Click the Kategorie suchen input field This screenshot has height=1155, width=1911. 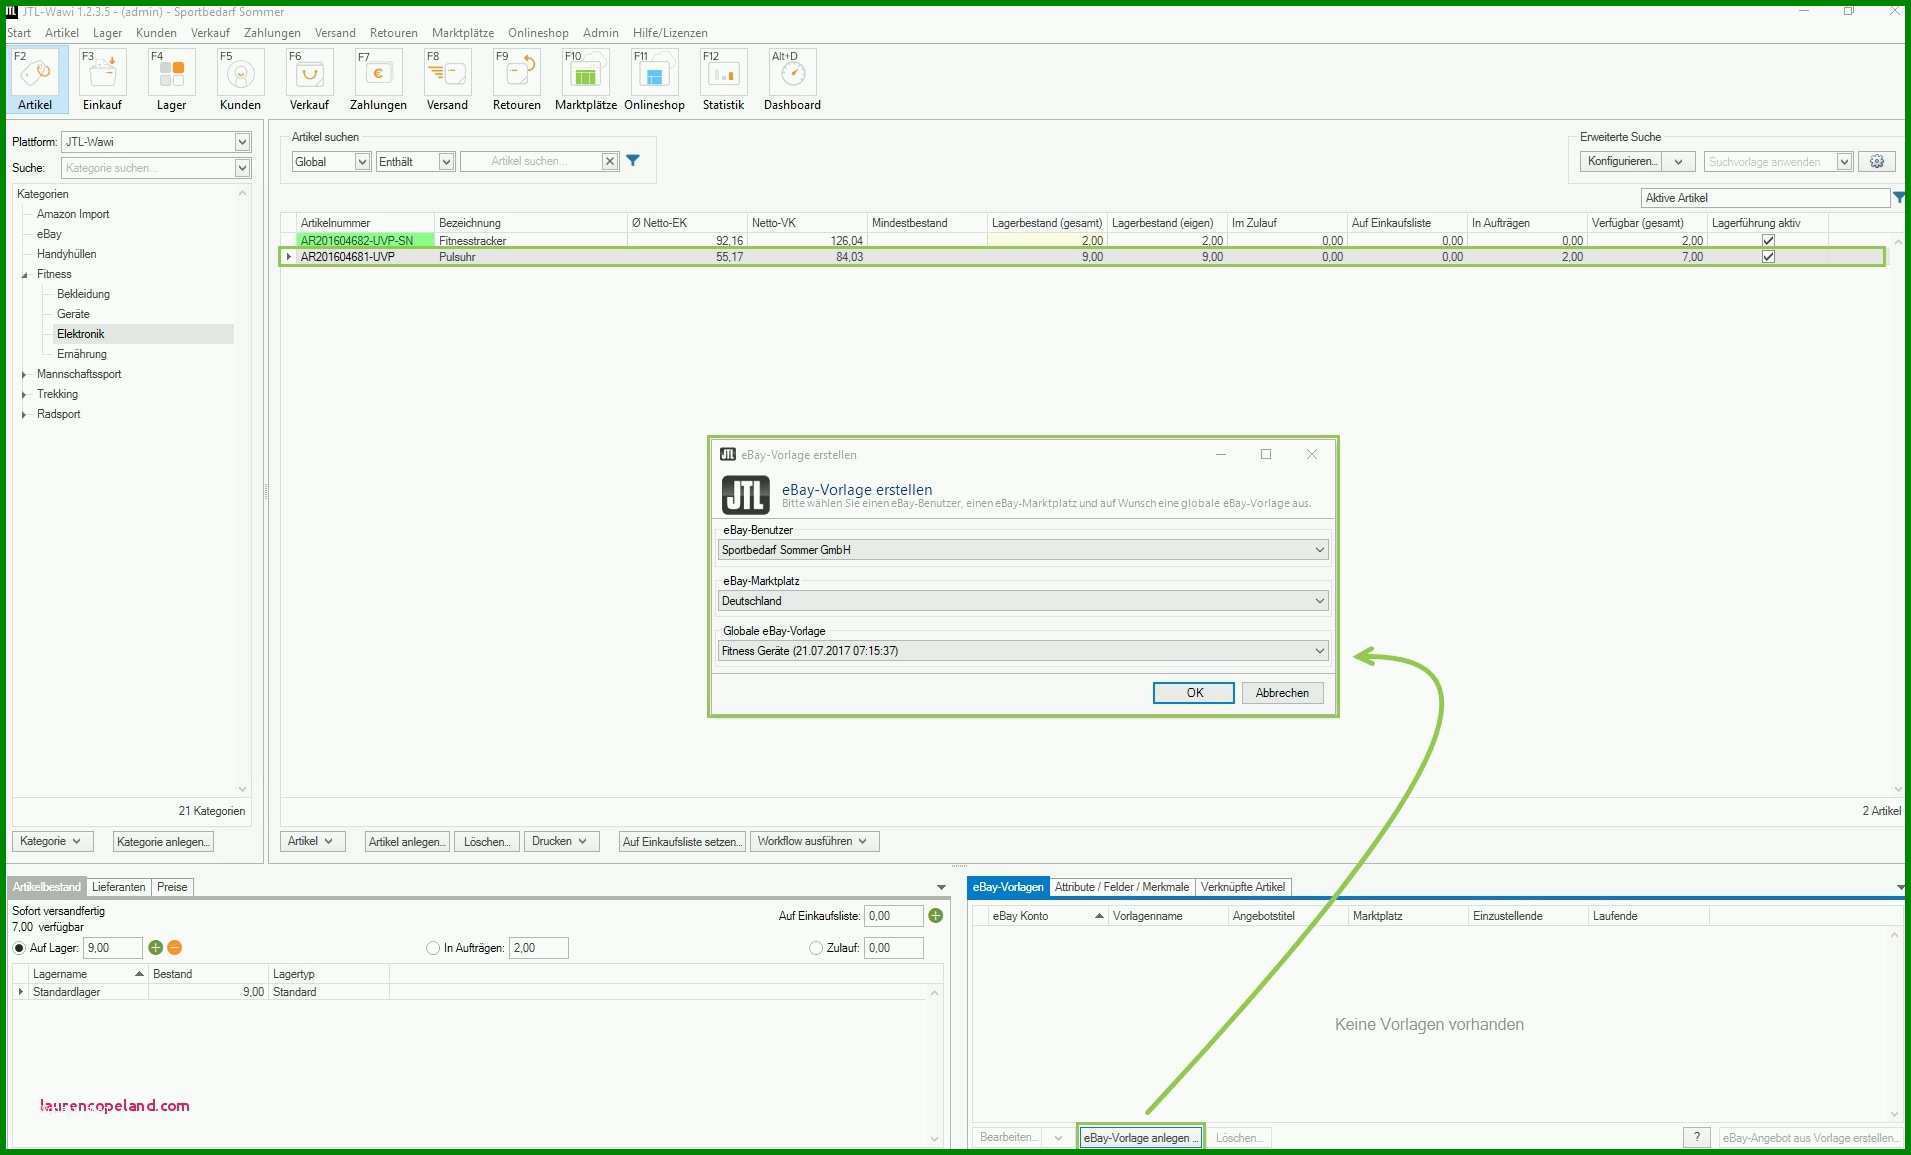[x=148, y=168]
